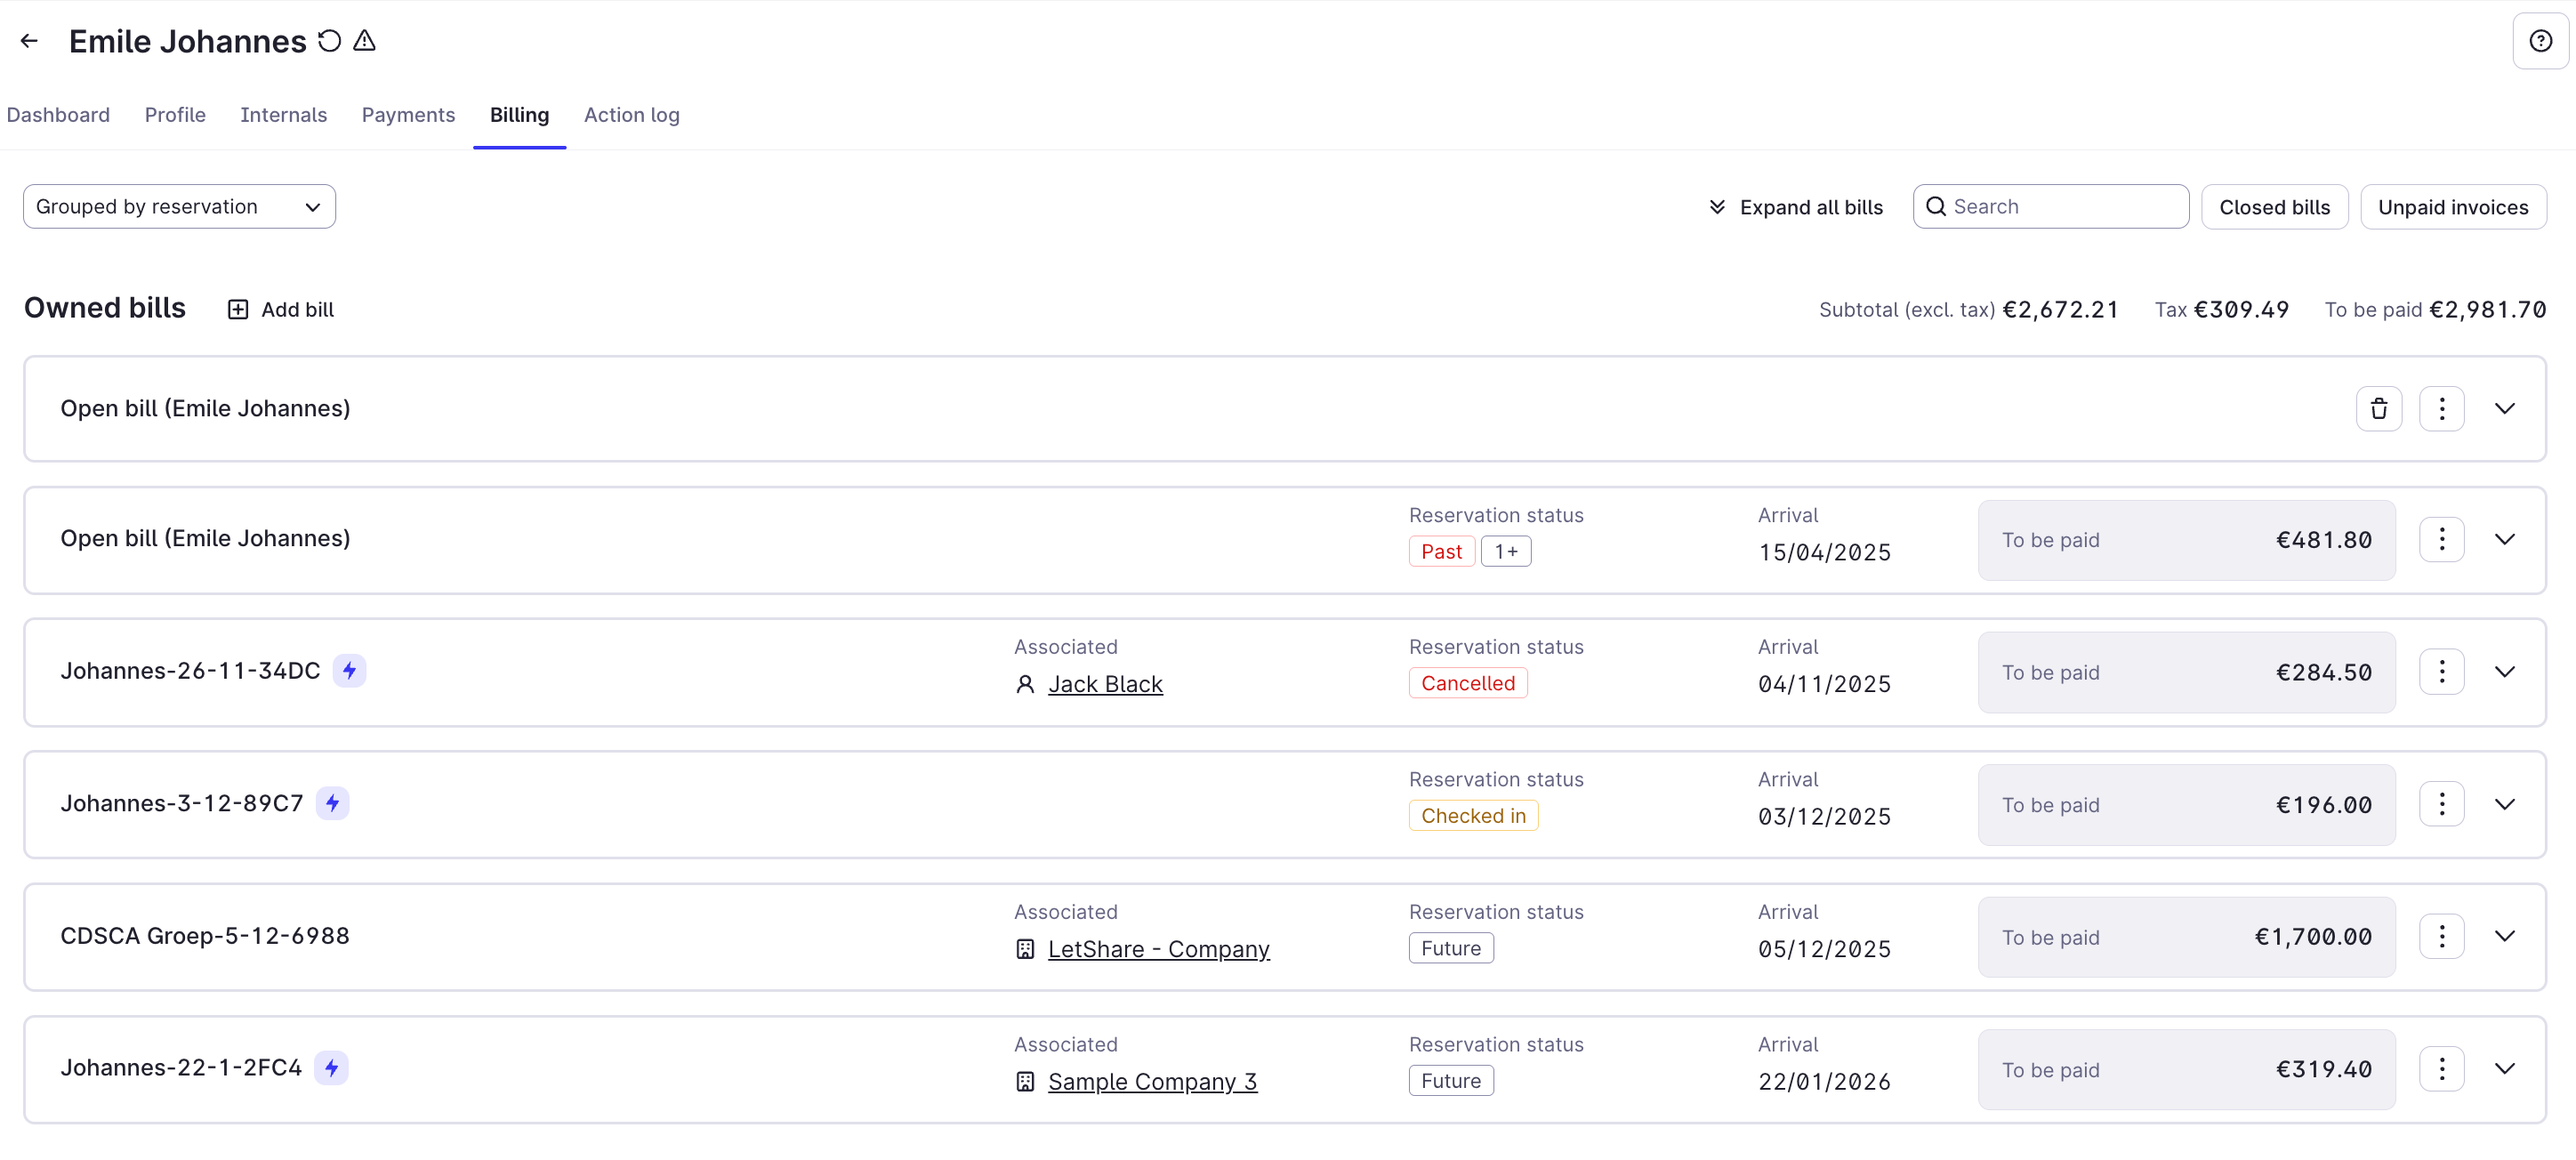Open three-dot menu on €481.80 bill
This screenshot has width=2576, height=1160.
(2441, 540)
